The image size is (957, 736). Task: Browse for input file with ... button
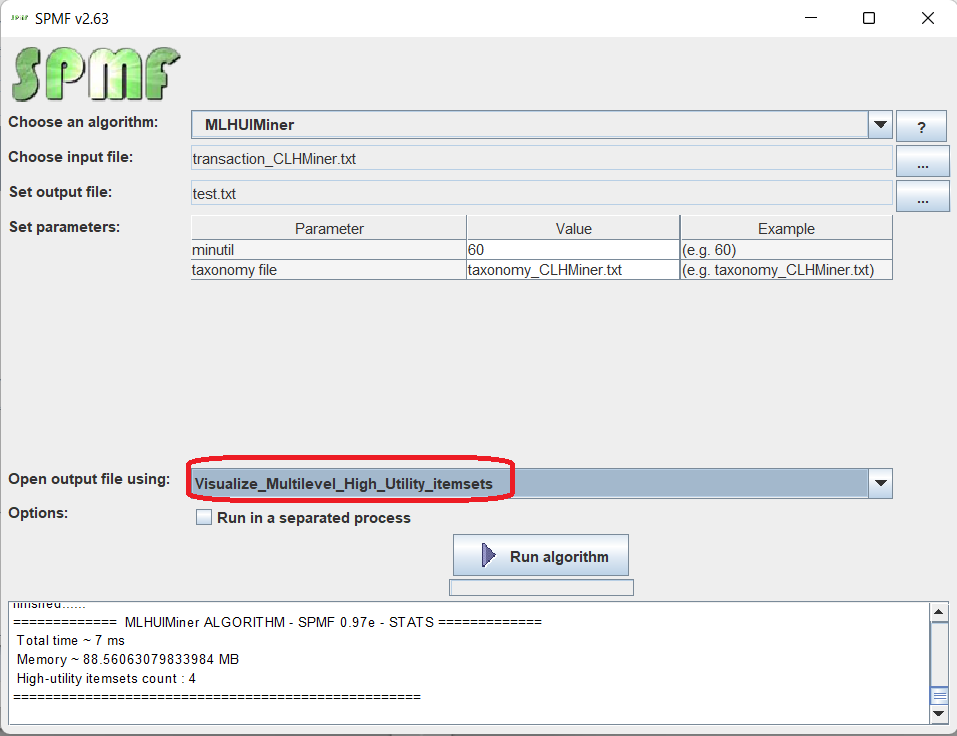pos(921,160)
